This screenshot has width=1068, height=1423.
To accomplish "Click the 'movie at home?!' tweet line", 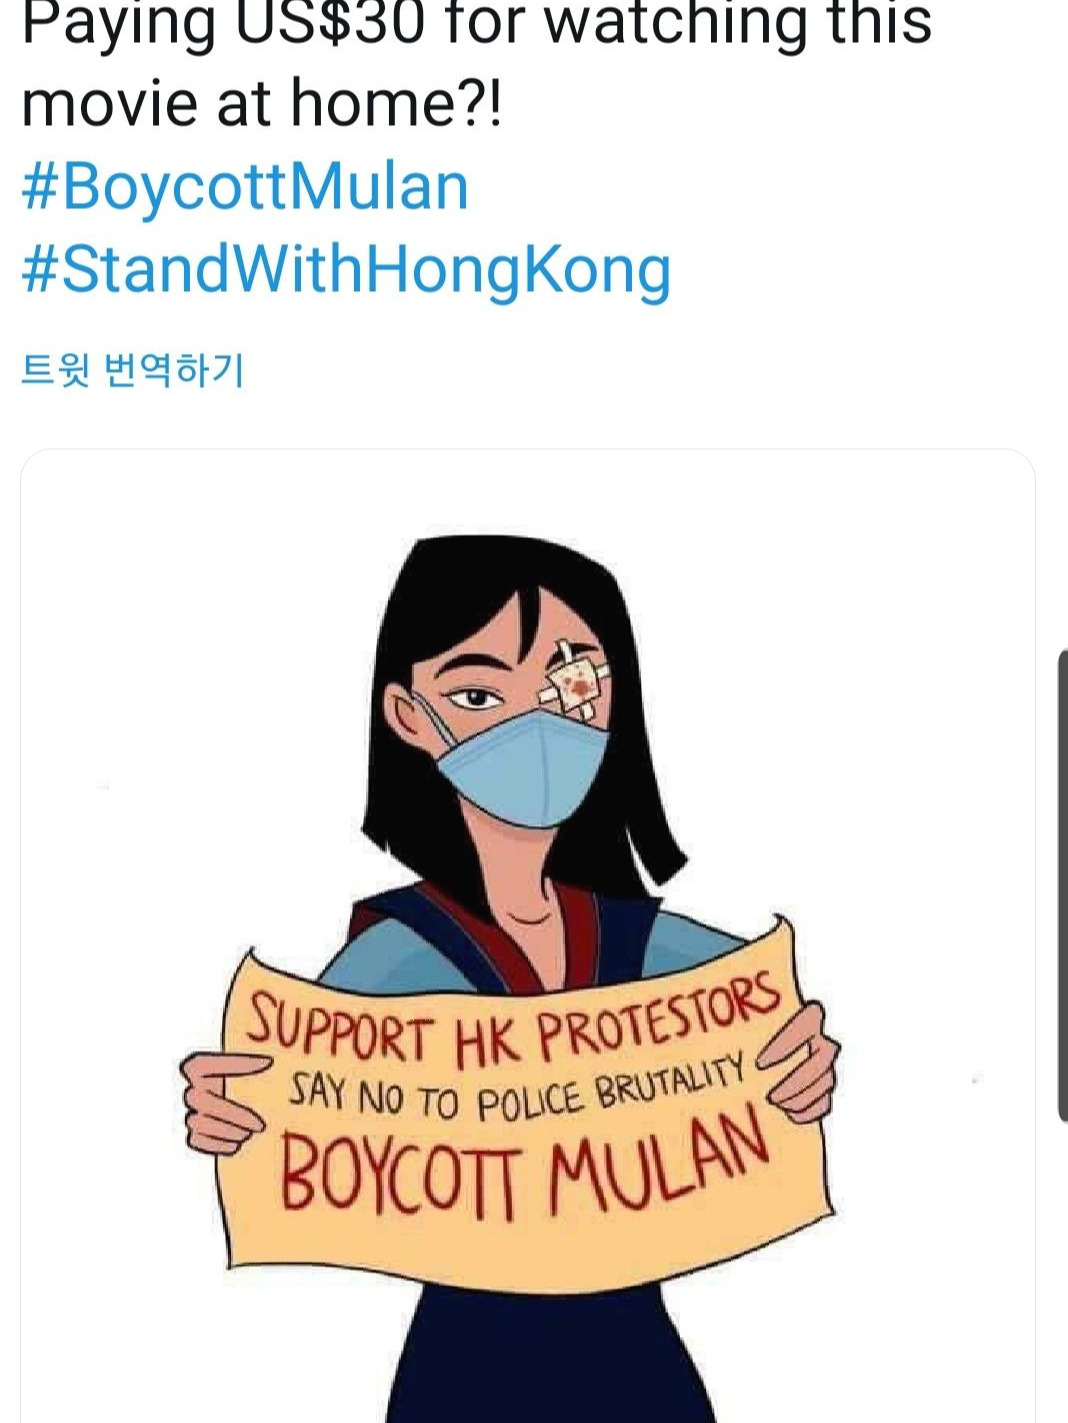I will tap(260, 103).
